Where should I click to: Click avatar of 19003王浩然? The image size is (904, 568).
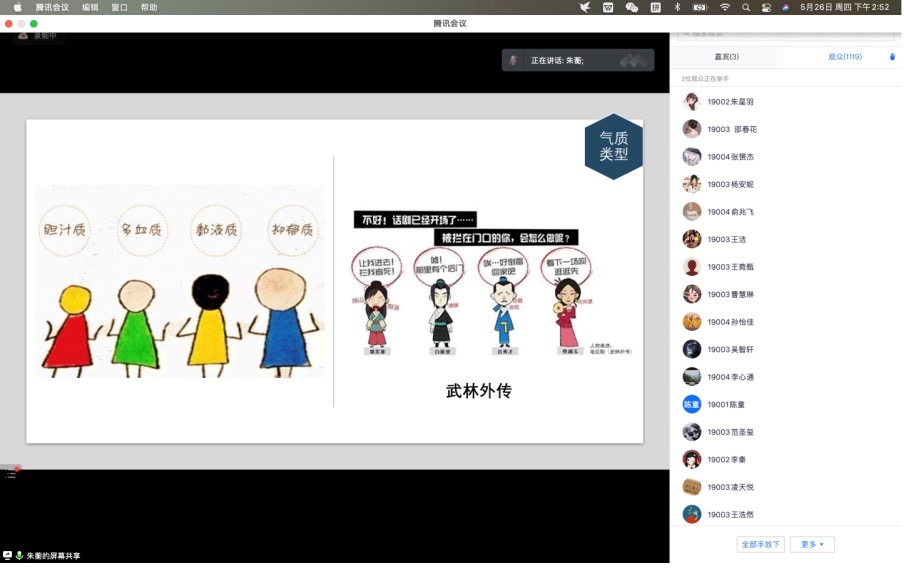(x=692, y=514)
